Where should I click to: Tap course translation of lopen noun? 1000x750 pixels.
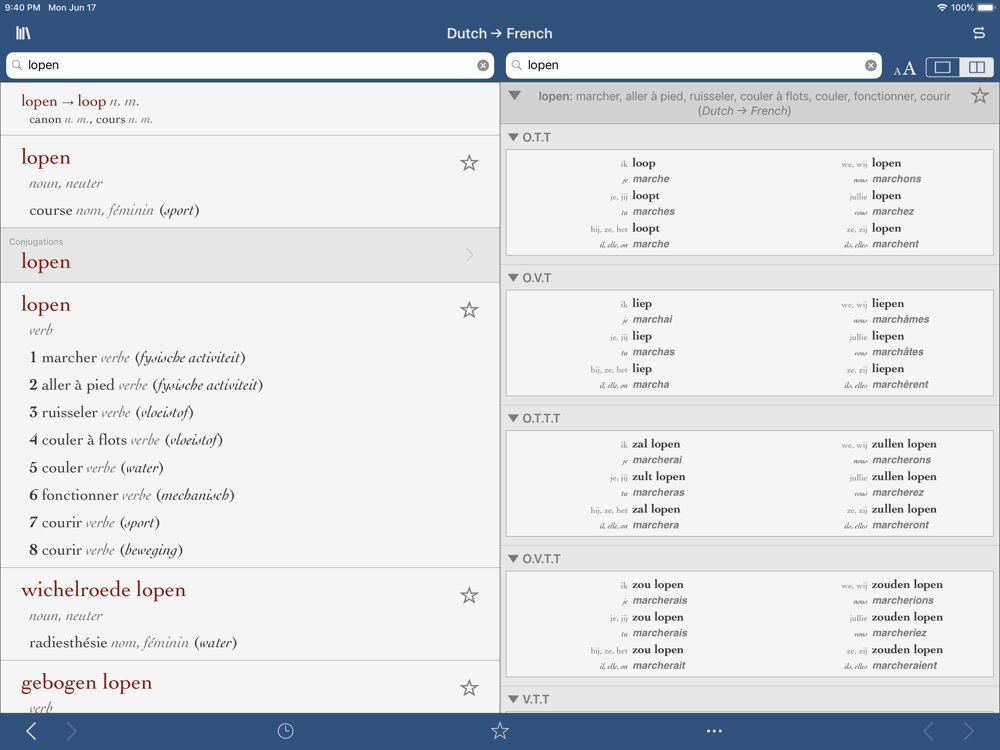coord(51,210)
